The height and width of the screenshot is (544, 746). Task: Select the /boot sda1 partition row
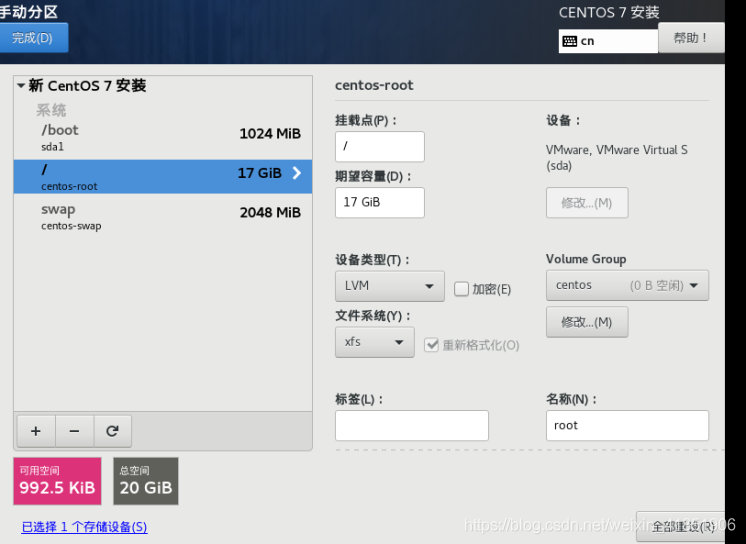point(163,138)
